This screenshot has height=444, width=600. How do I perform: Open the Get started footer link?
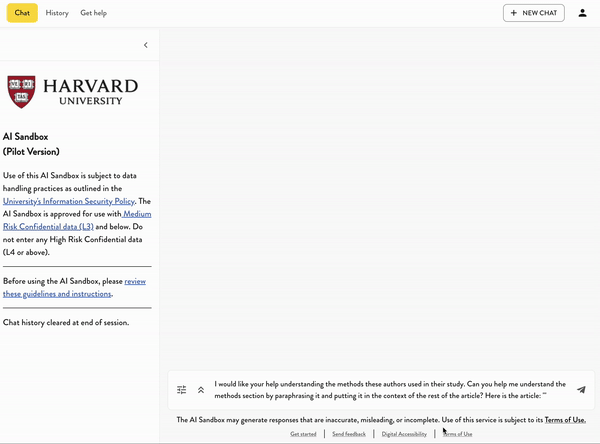point(303,434)
